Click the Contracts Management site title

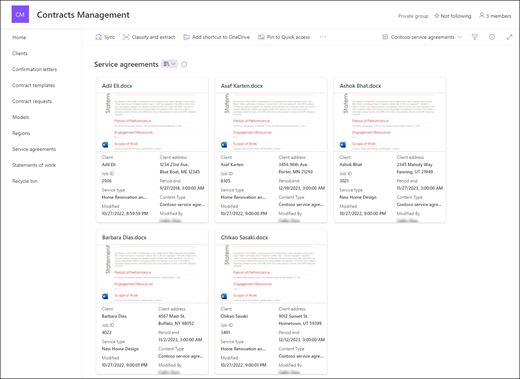pos(83,15)
